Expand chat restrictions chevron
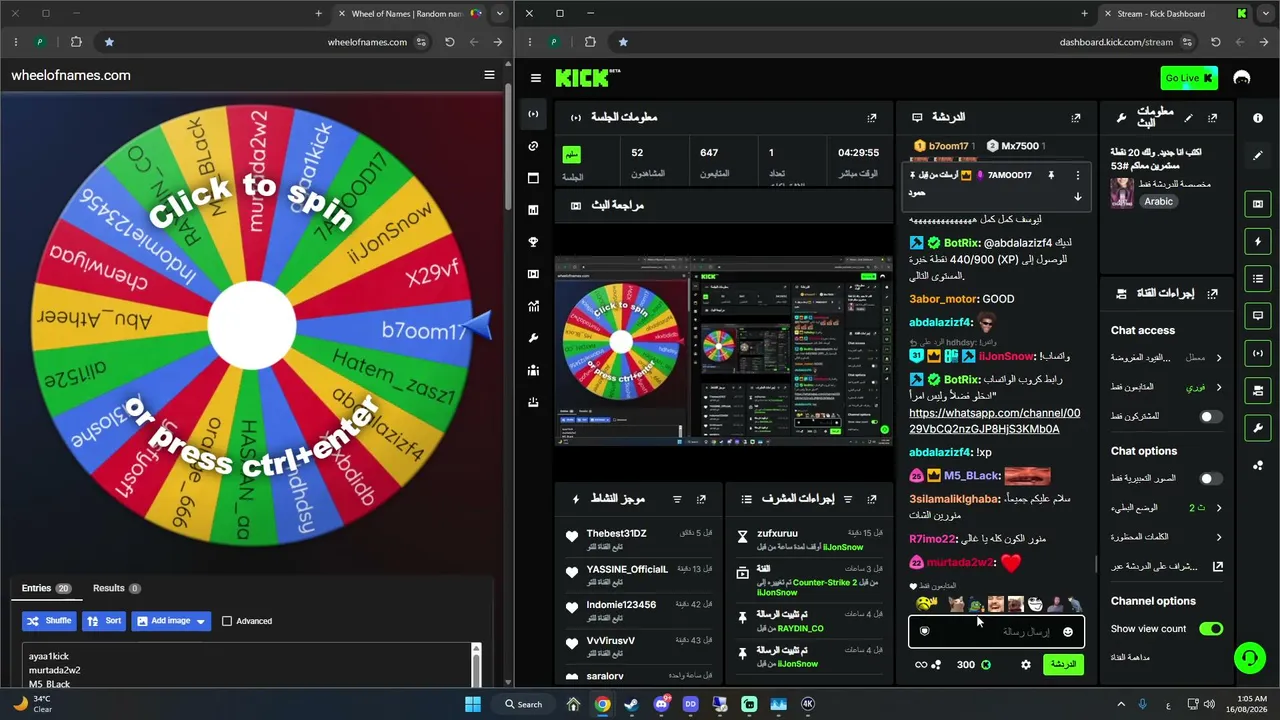Screen dimensions: 1280x720 (x=1218, y=357)
